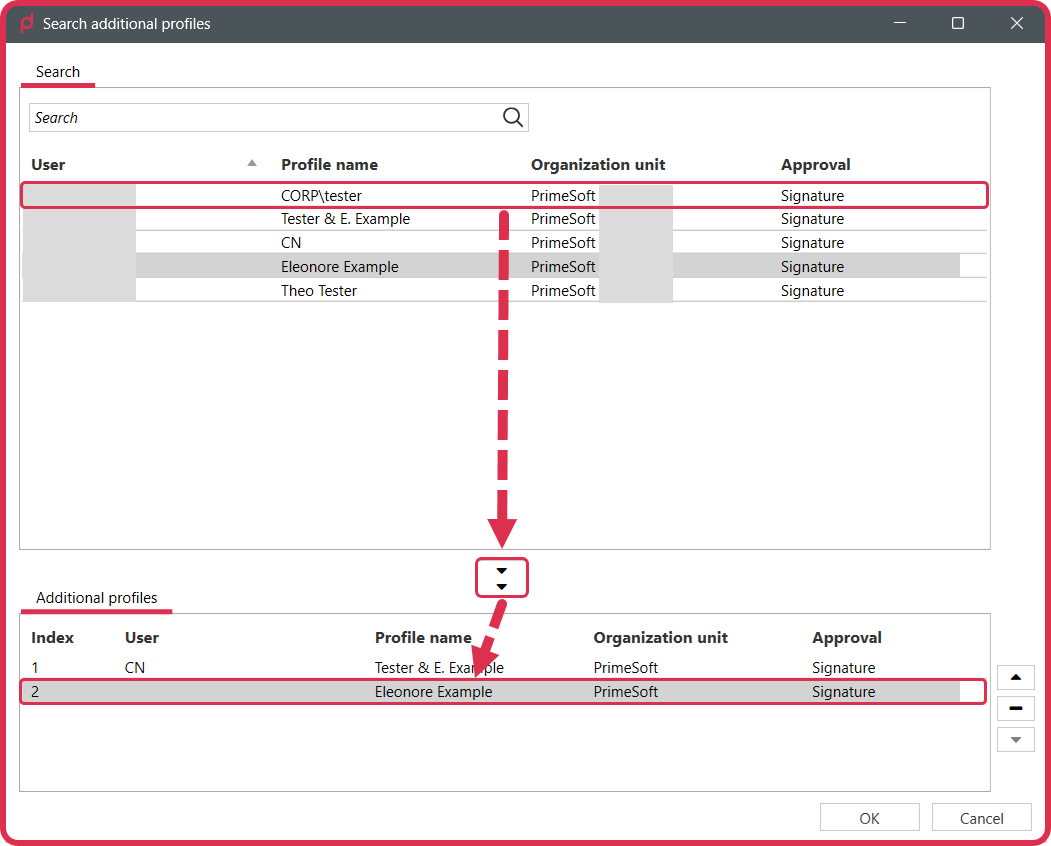Sort by Profile name column header

click(x=329, y=164)
